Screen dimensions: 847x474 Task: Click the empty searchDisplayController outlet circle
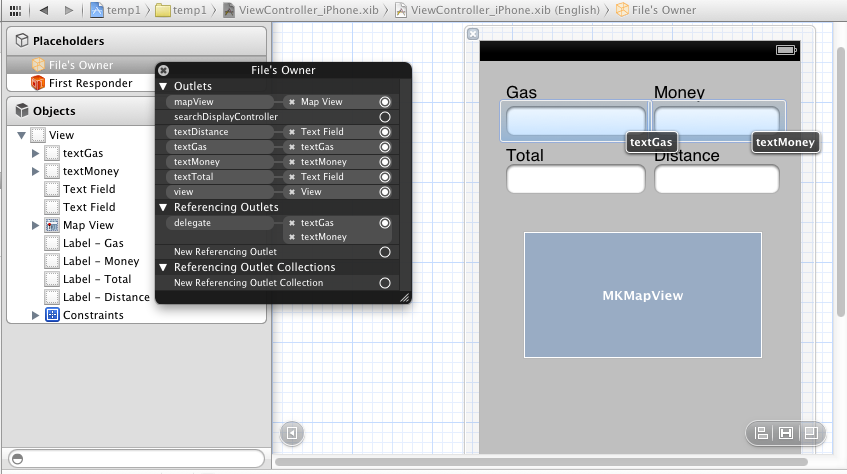tap(384, 117)
